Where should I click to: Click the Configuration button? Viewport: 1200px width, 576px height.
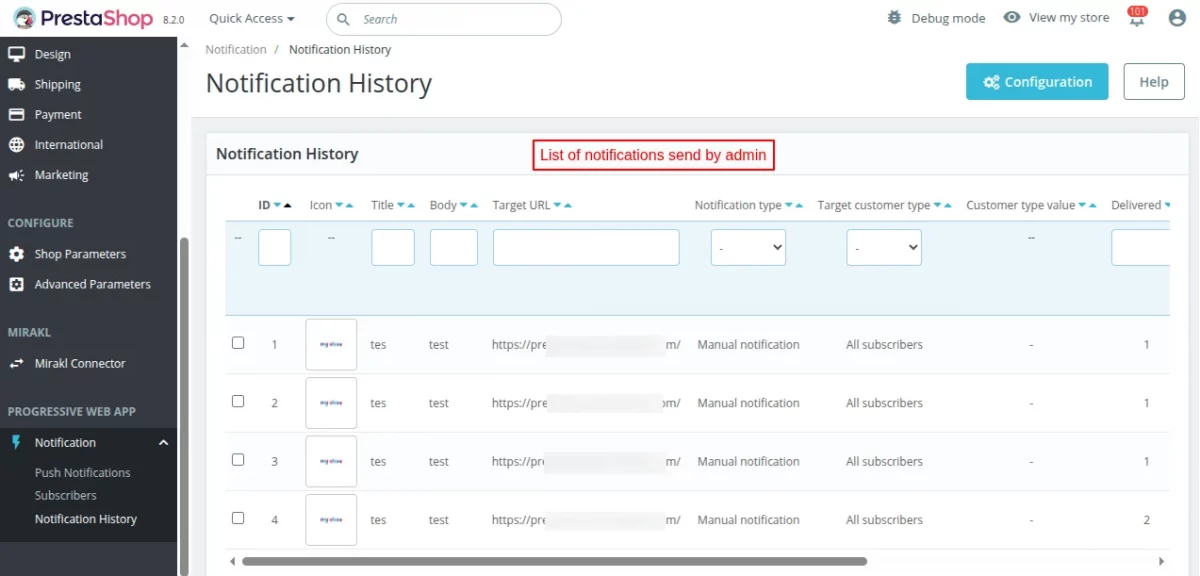(x=1037, y=81)
